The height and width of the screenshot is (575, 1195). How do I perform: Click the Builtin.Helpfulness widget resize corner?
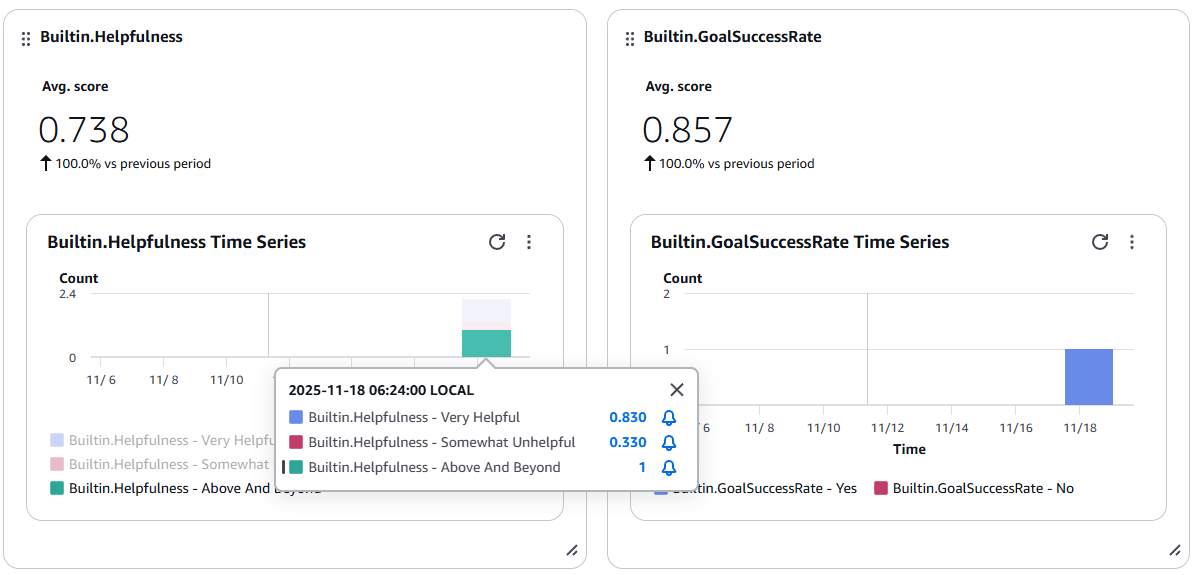(x=572, y=550)
